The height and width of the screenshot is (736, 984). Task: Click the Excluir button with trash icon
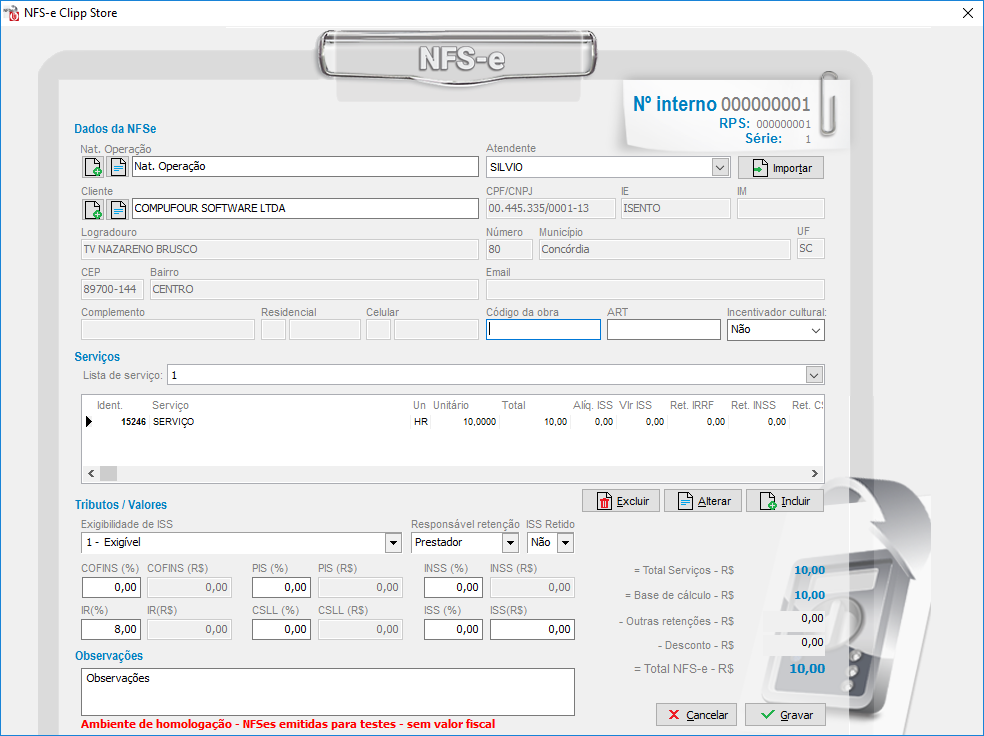621,501
